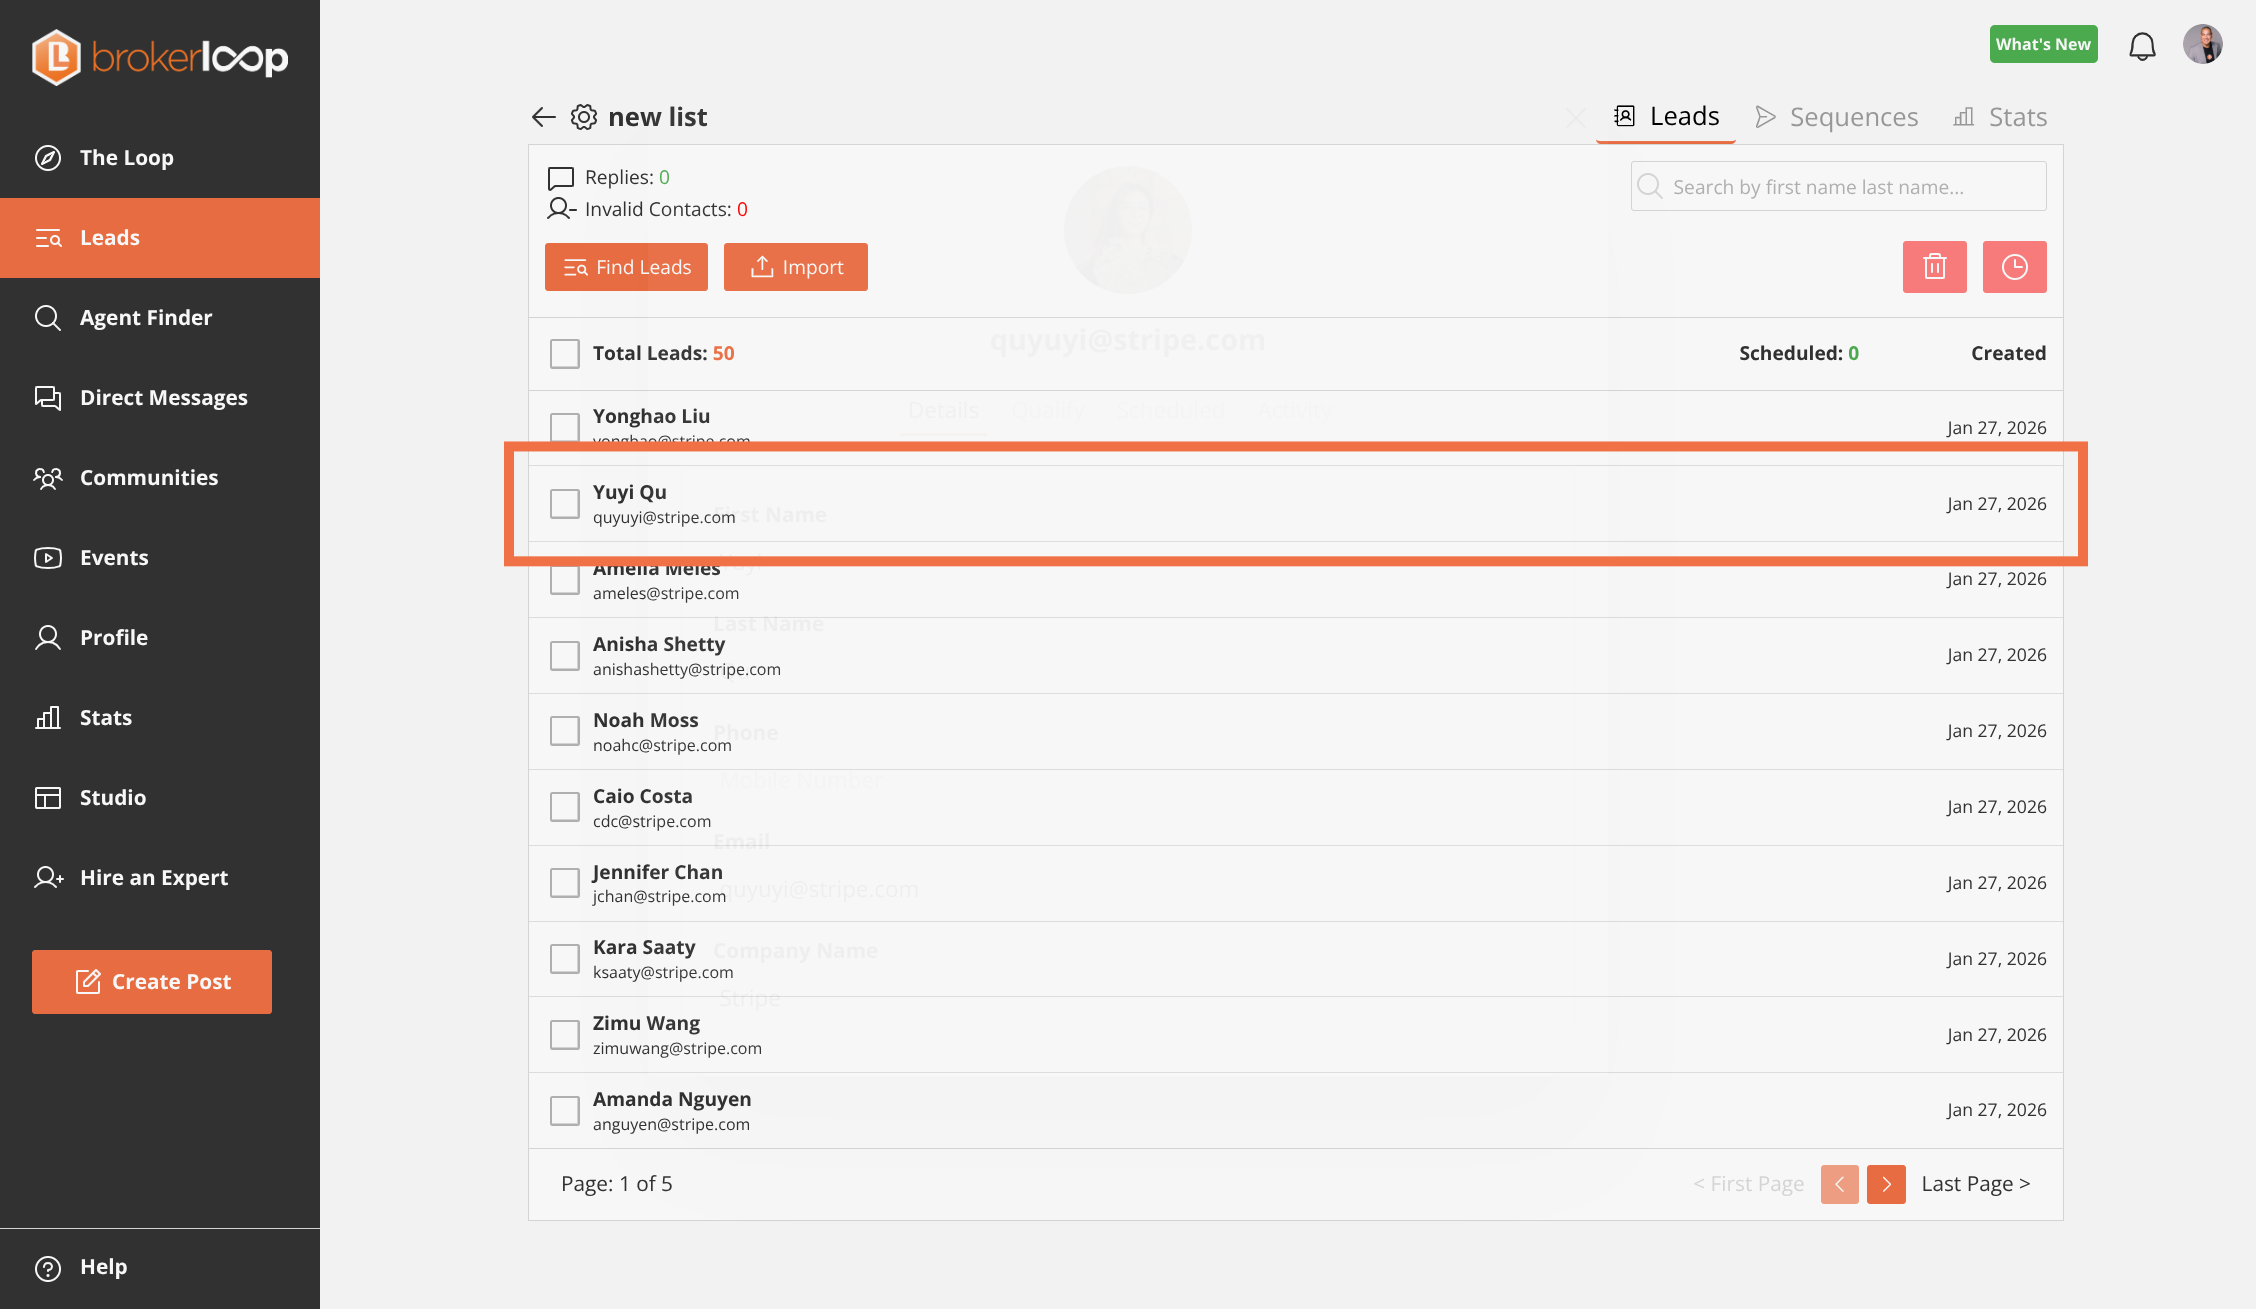Open notifications via the bell icon
Viewport: 2256px width, 1309px height.
click(2142, 44)
